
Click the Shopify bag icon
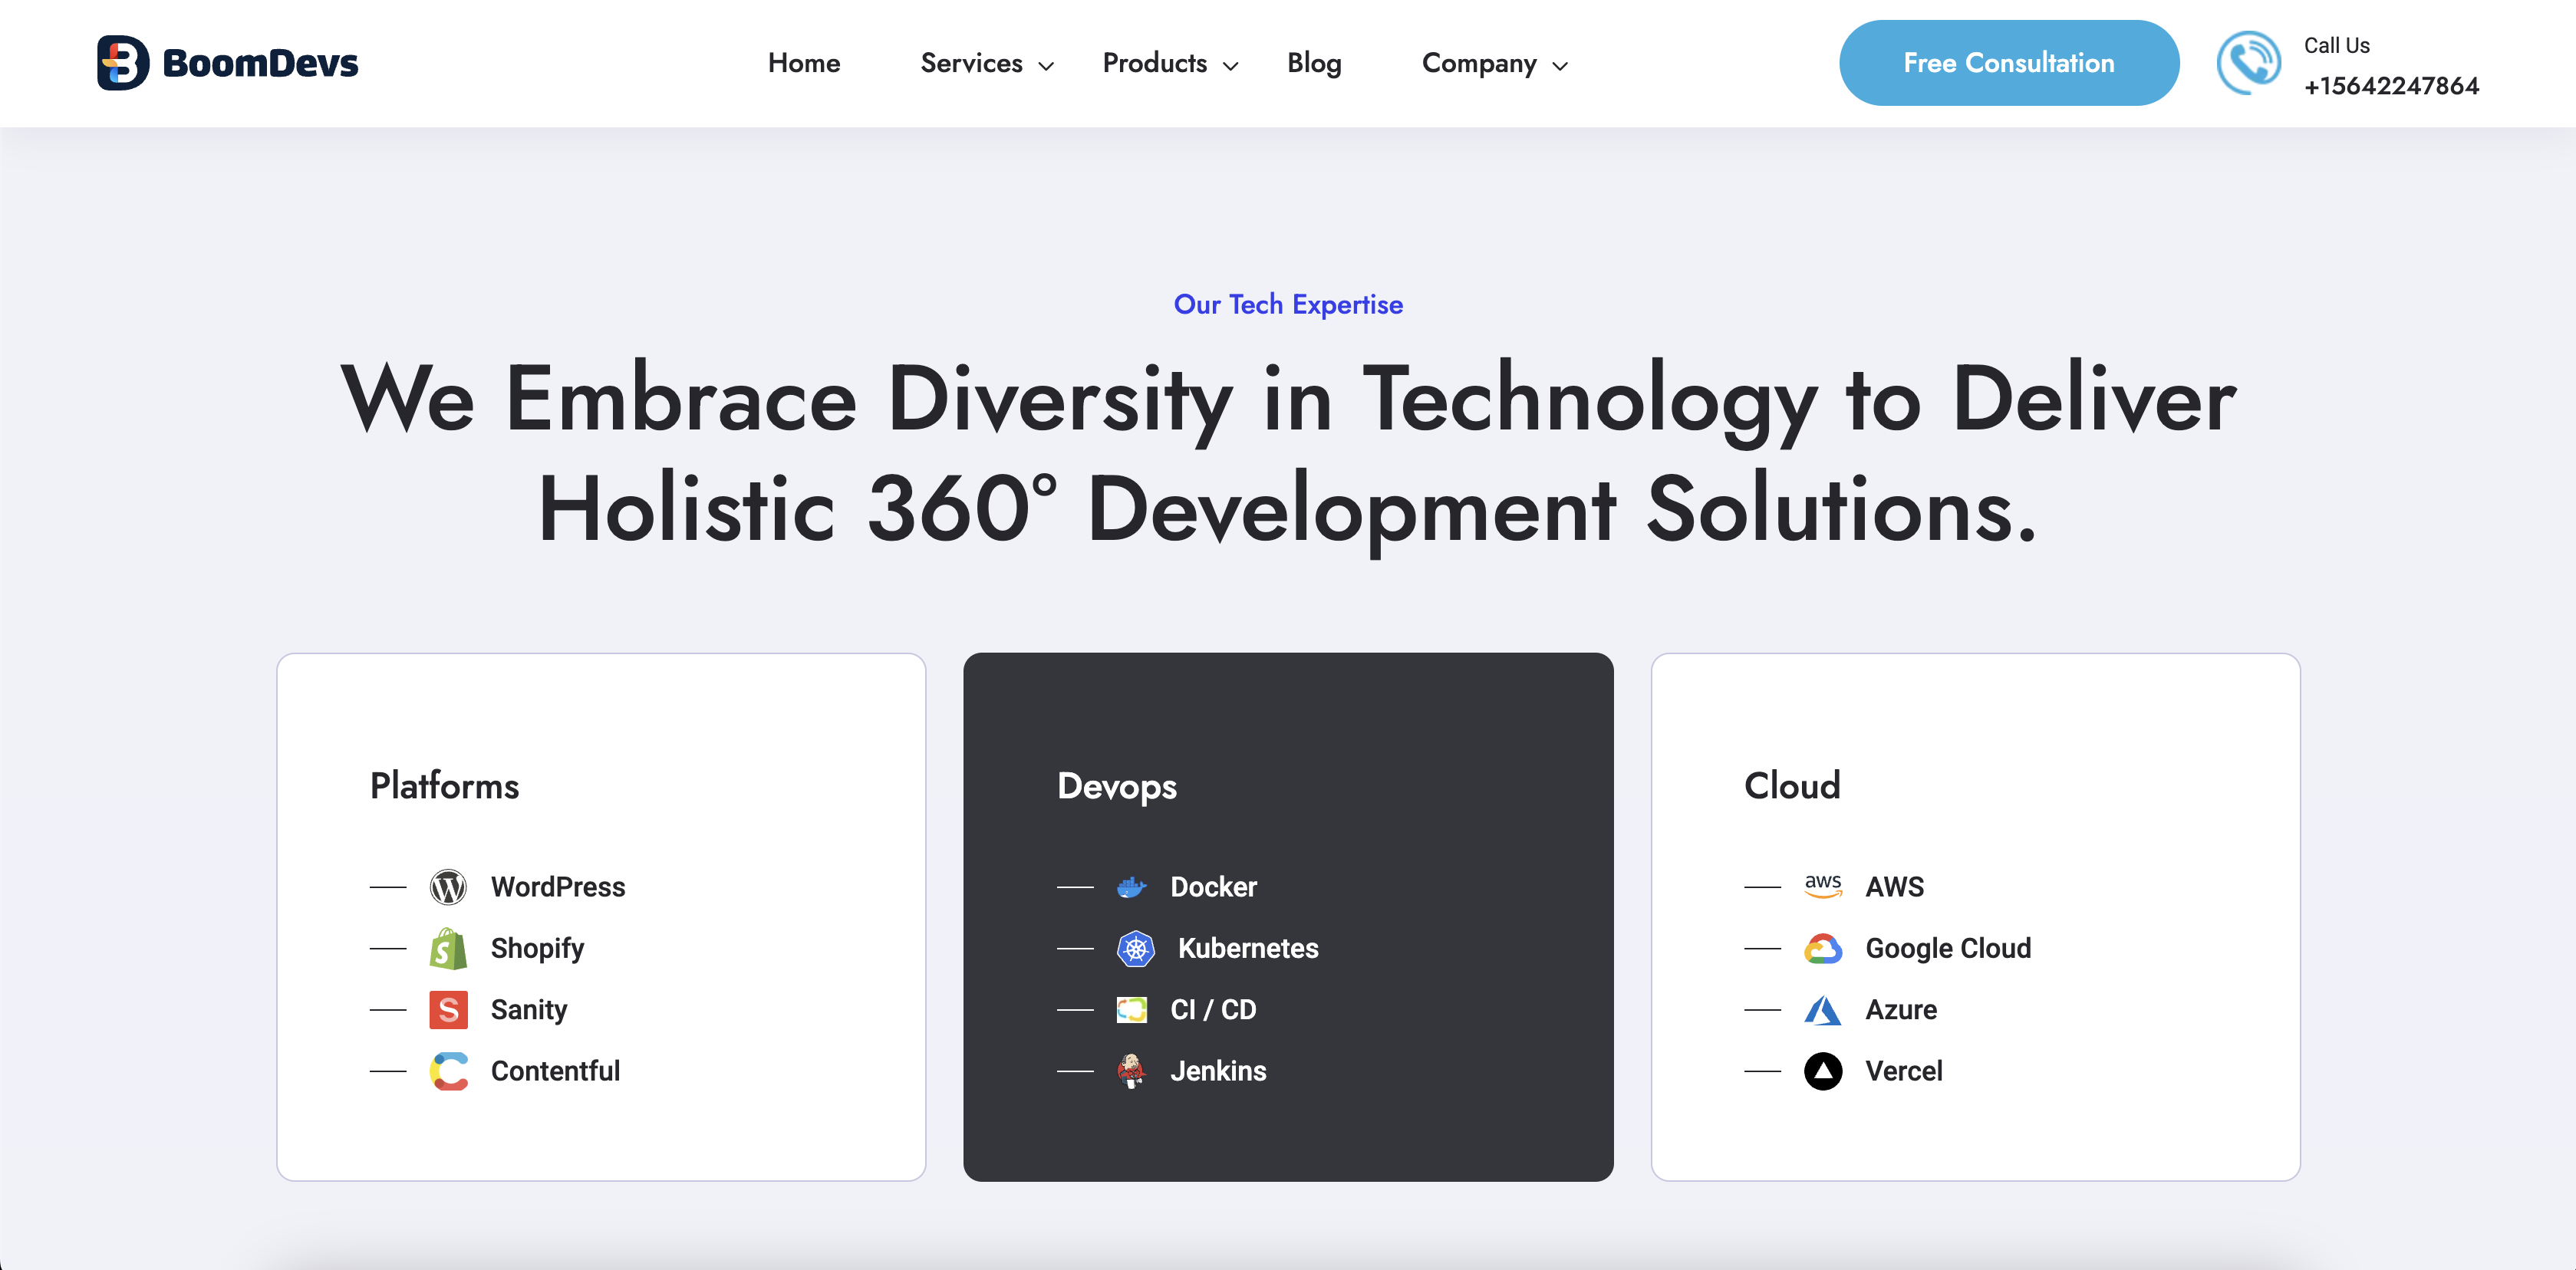(448, 948)
